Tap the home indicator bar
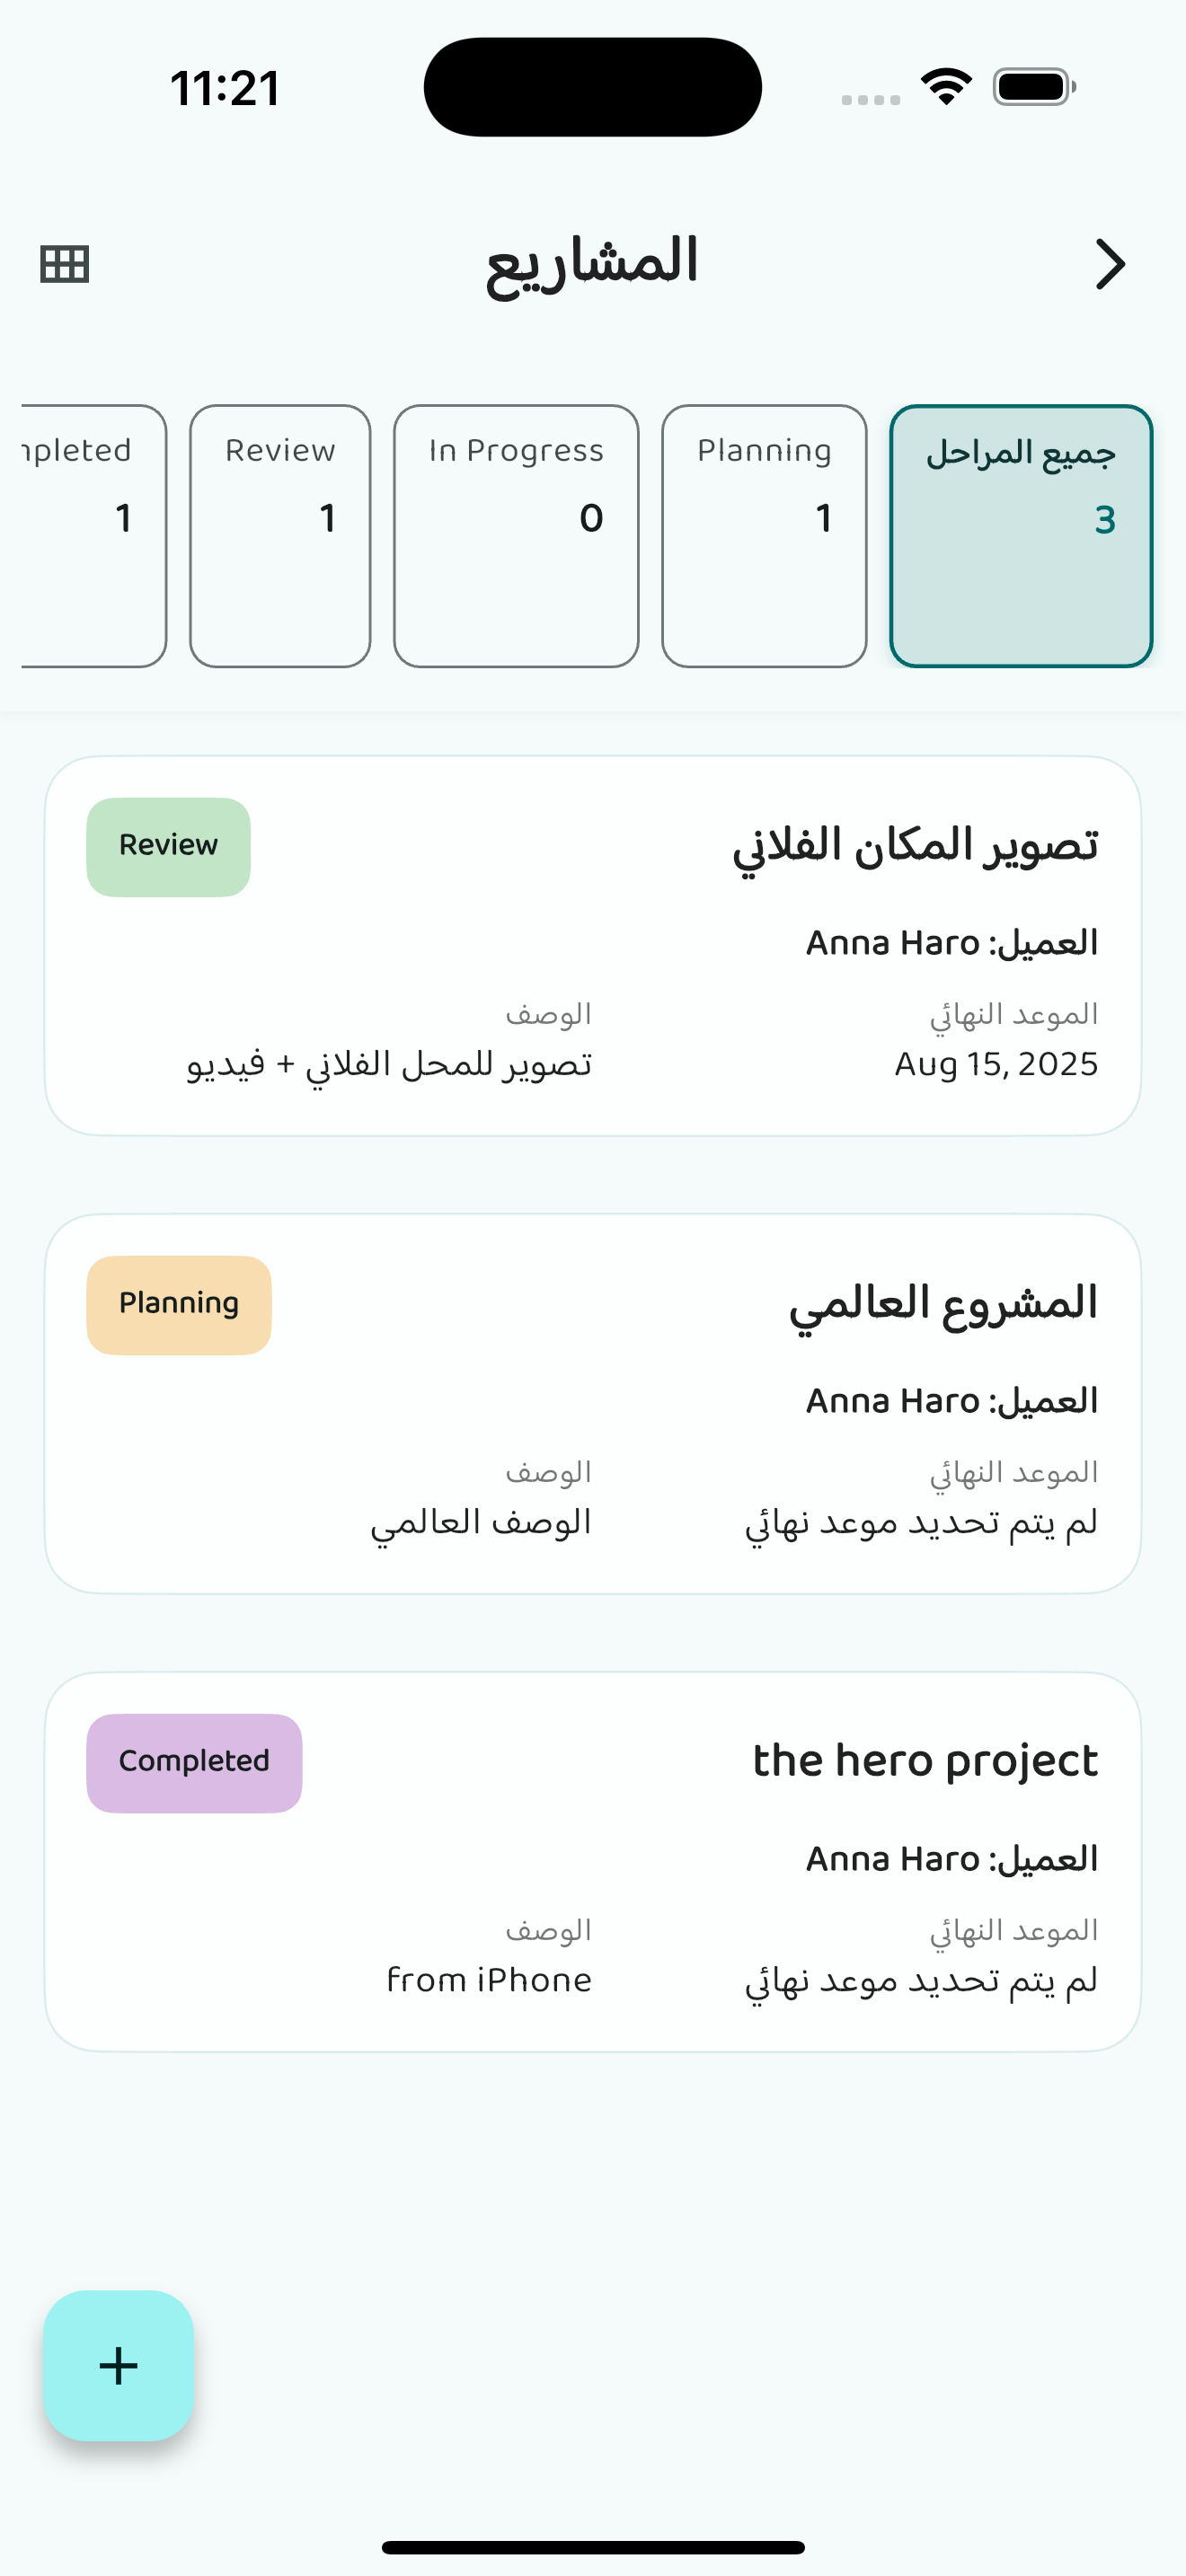This screenshot has width=1186, height=2576. 593,2547
